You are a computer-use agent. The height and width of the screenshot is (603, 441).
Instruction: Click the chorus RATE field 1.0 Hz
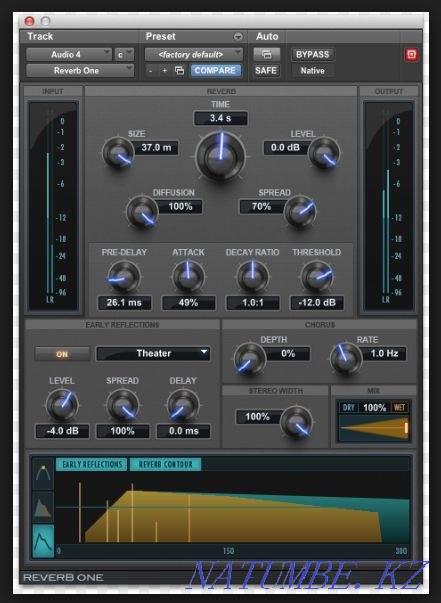[383, 353]
